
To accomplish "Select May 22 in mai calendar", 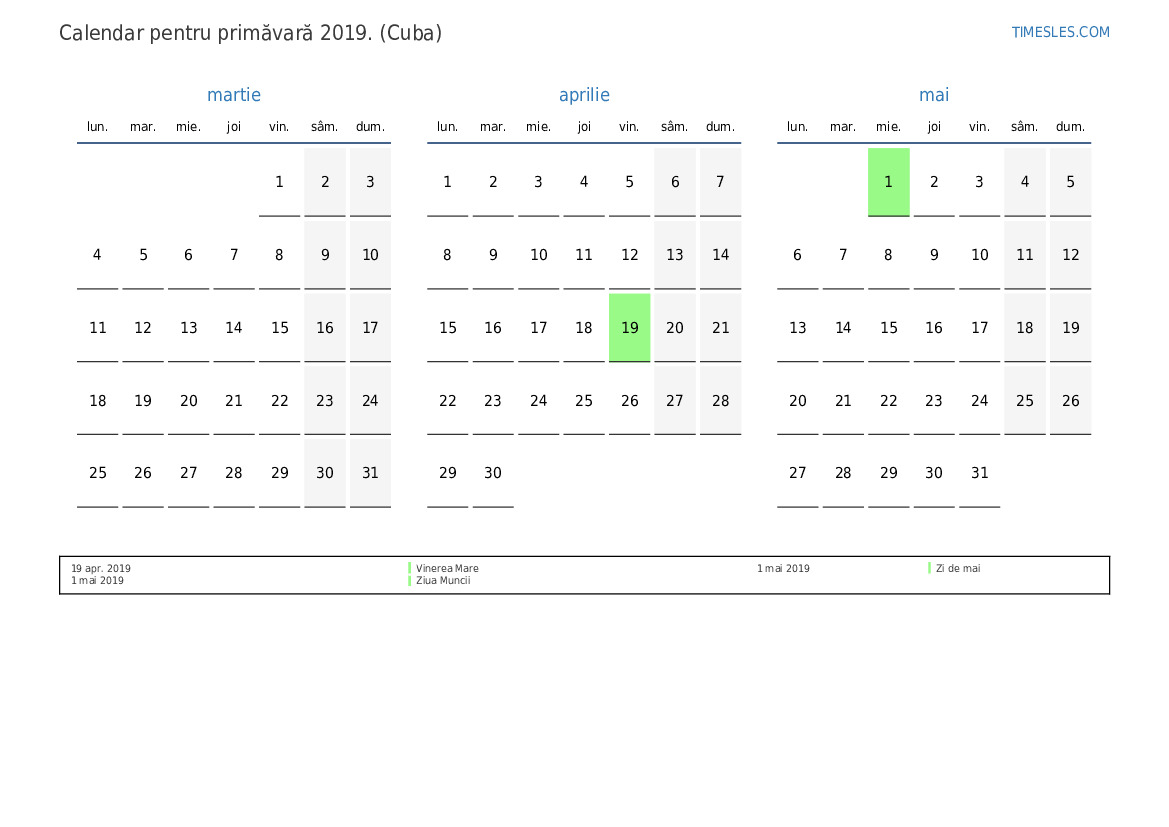I will point(888,400).
